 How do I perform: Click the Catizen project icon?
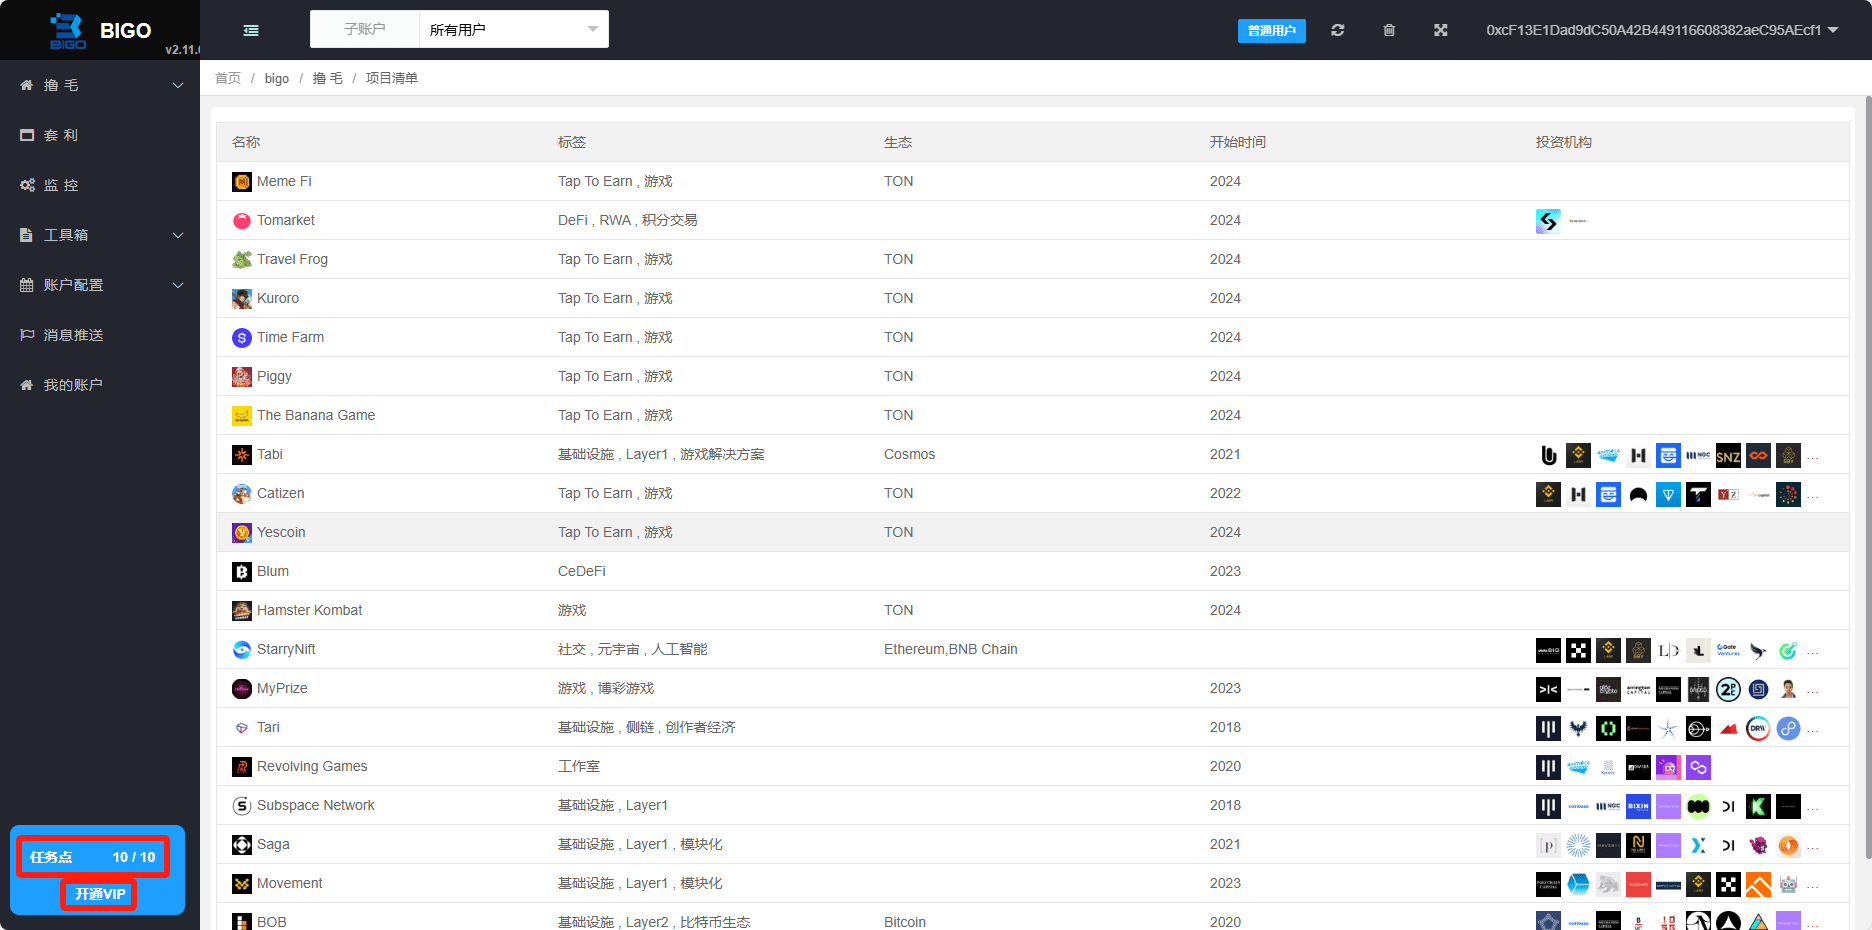pos(242,494)
